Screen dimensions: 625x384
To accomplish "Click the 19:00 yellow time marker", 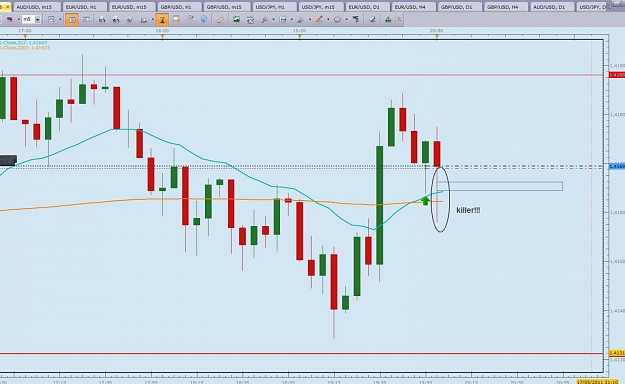I will (x=300, y=37).
